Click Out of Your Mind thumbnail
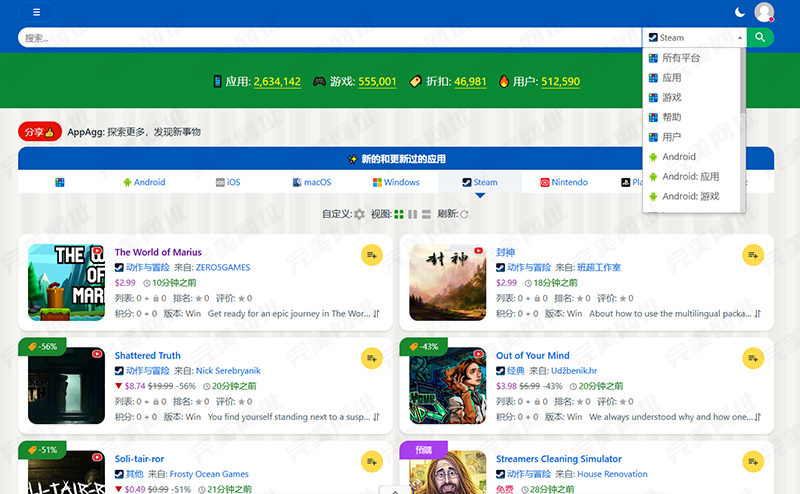The image size is (800, 494). pyautogui.click(x=447, y=386)
